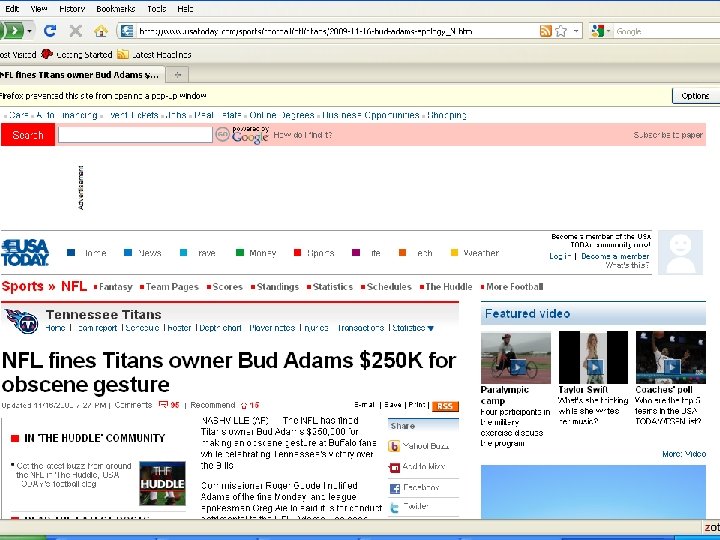Click the round GO icon beside search

[x=222, y=135]
